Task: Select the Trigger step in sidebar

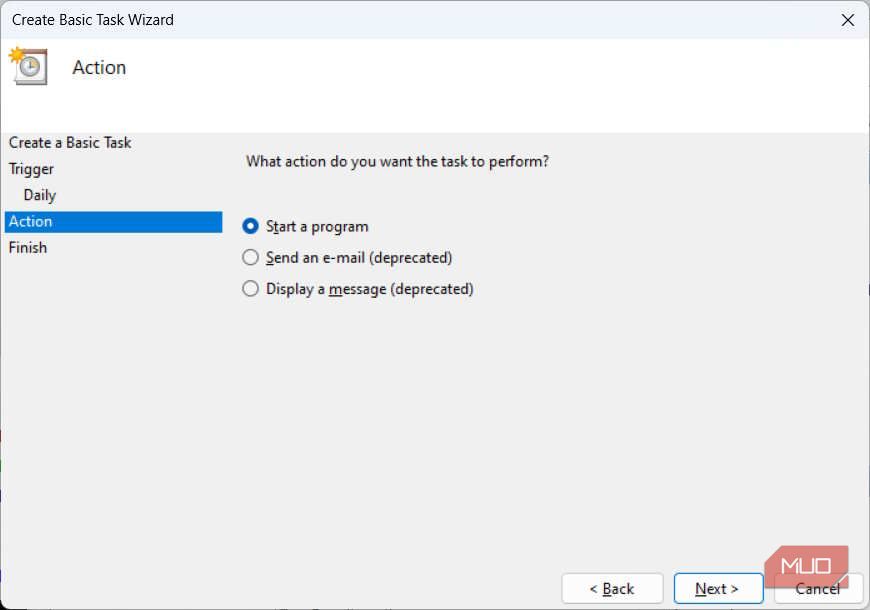Action: (x=31, y=168)
